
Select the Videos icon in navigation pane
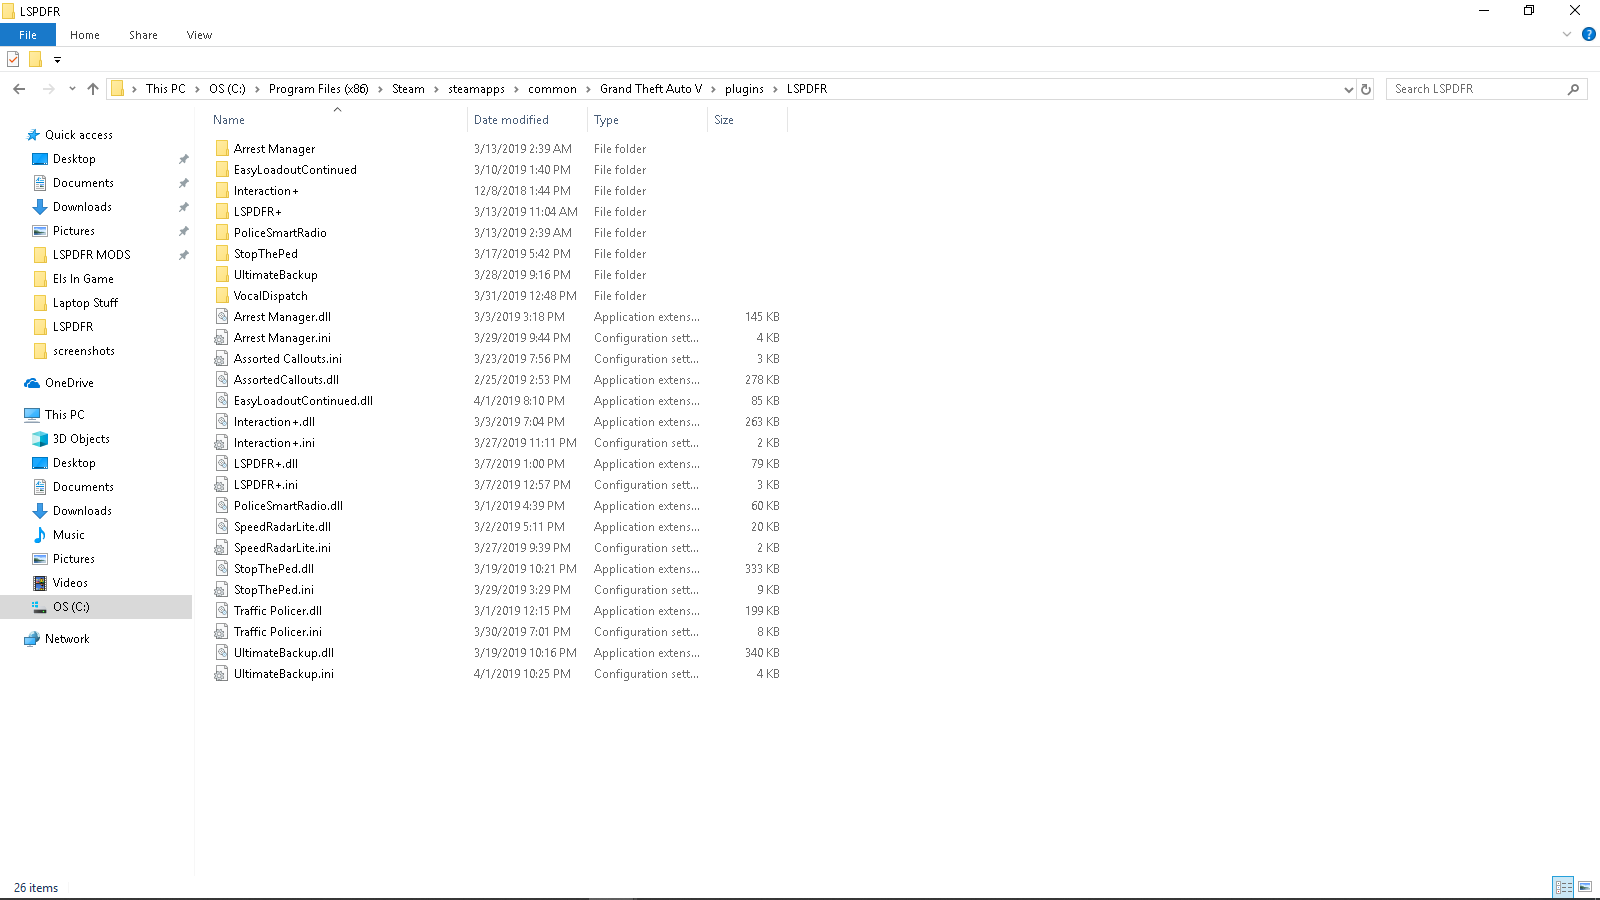click(40, 583)
